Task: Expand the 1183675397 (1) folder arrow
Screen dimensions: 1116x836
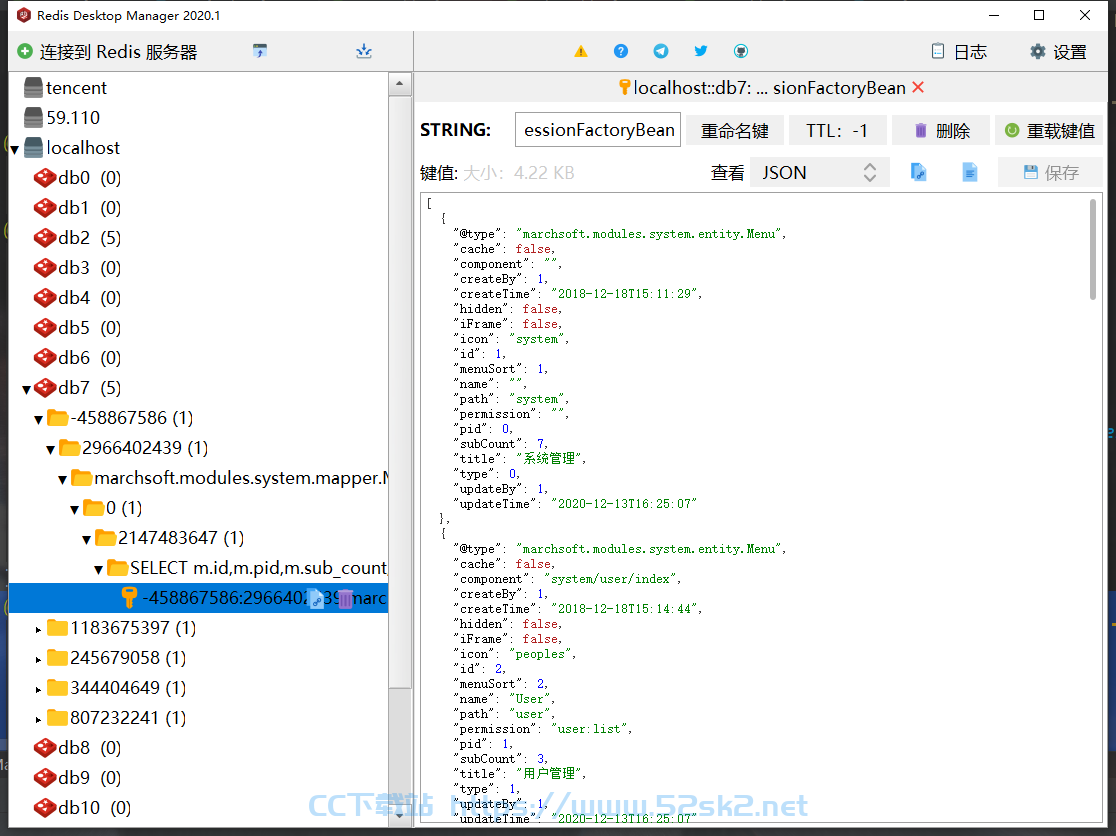Action: tap(38, 629)
